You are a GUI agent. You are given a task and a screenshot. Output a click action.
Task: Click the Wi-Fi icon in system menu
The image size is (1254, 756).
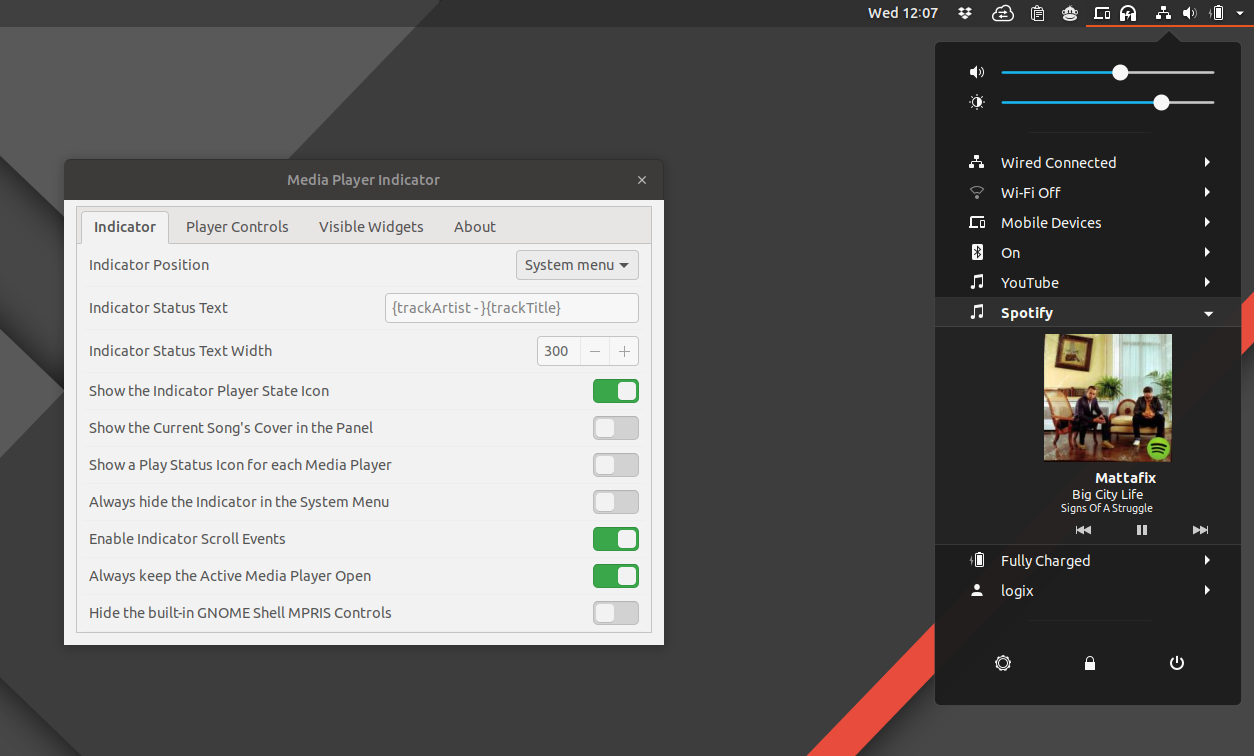coord(977,192)
